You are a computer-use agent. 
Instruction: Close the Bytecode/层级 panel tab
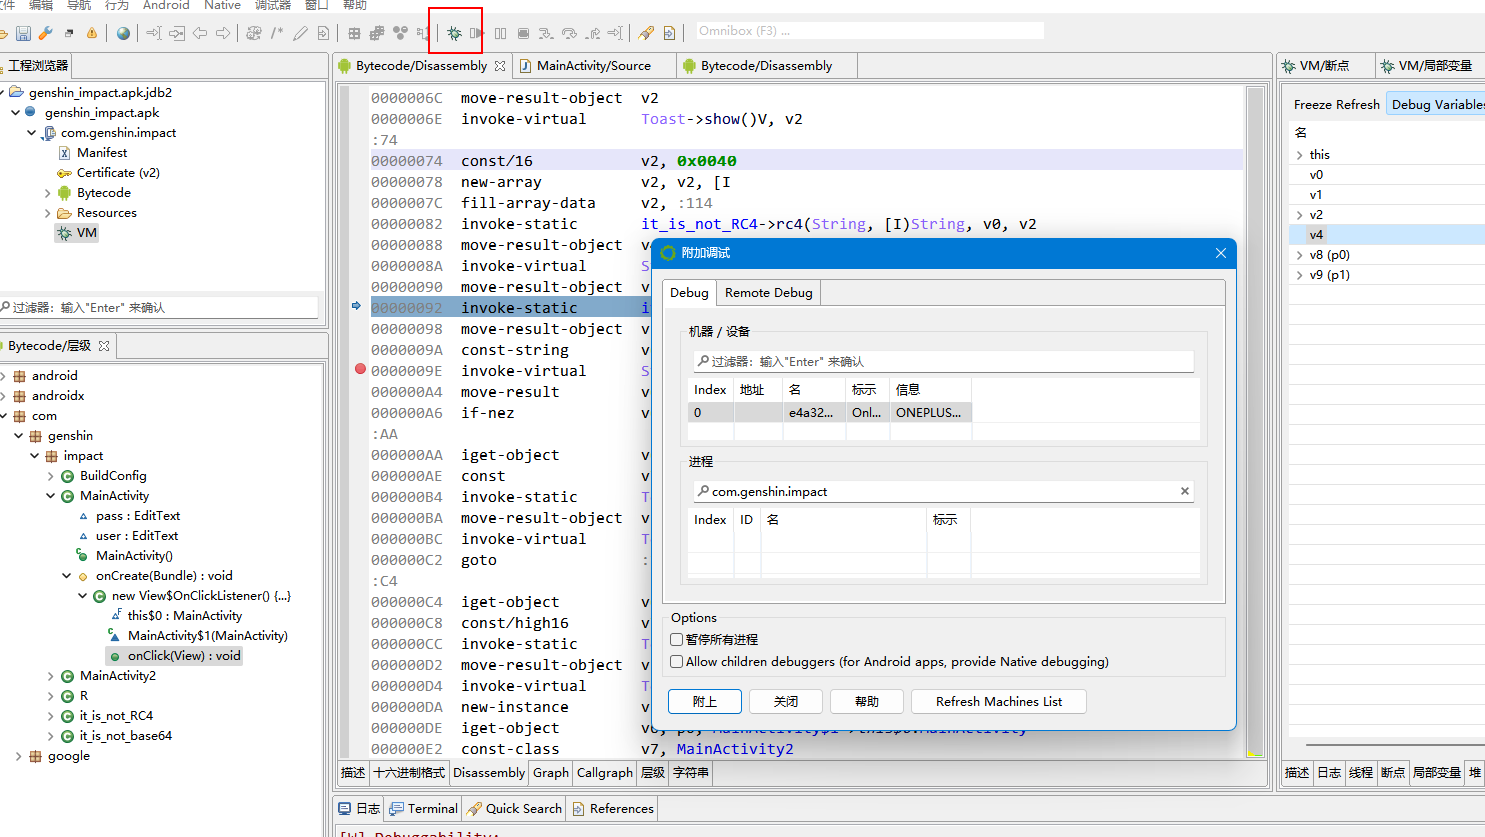tap(104, 346)
